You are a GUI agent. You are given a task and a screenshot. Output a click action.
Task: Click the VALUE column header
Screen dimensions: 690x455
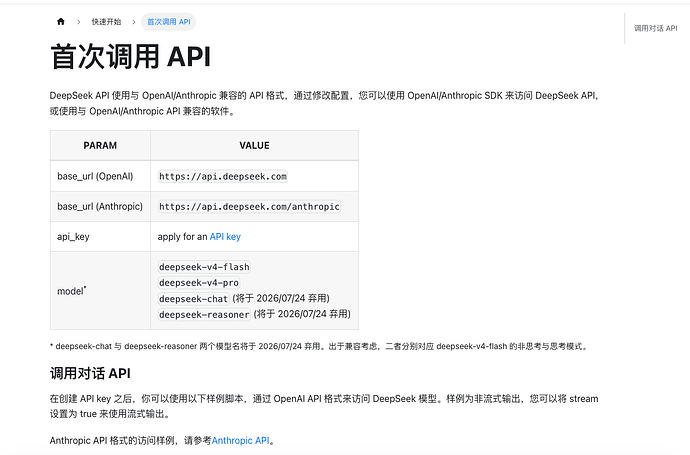pos(254,146)
